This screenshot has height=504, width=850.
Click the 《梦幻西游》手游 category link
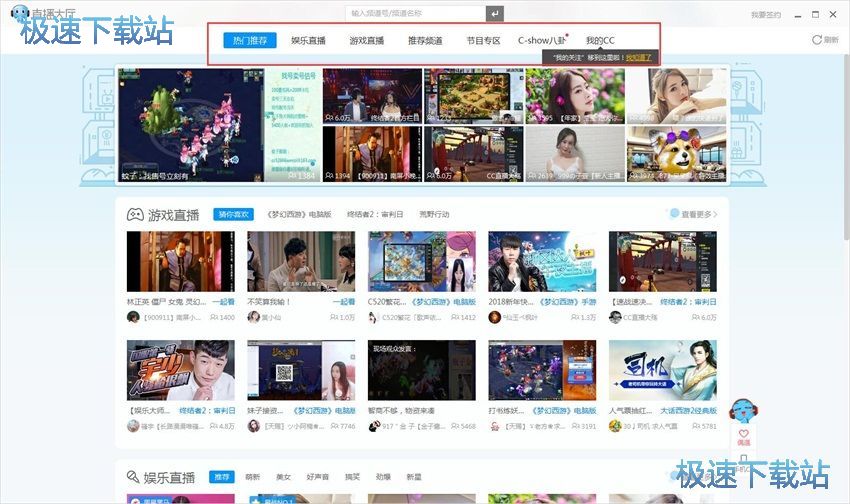[566, 302]
